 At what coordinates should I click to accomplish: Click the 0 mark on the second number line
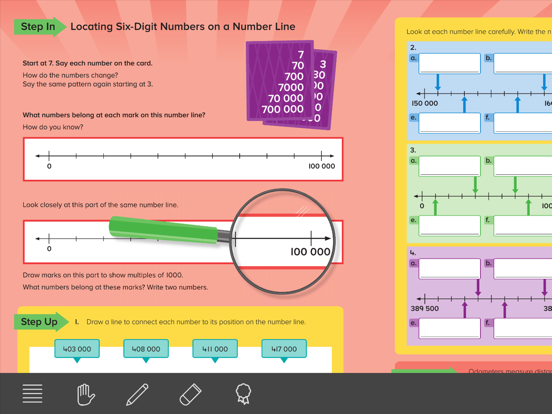49,249
